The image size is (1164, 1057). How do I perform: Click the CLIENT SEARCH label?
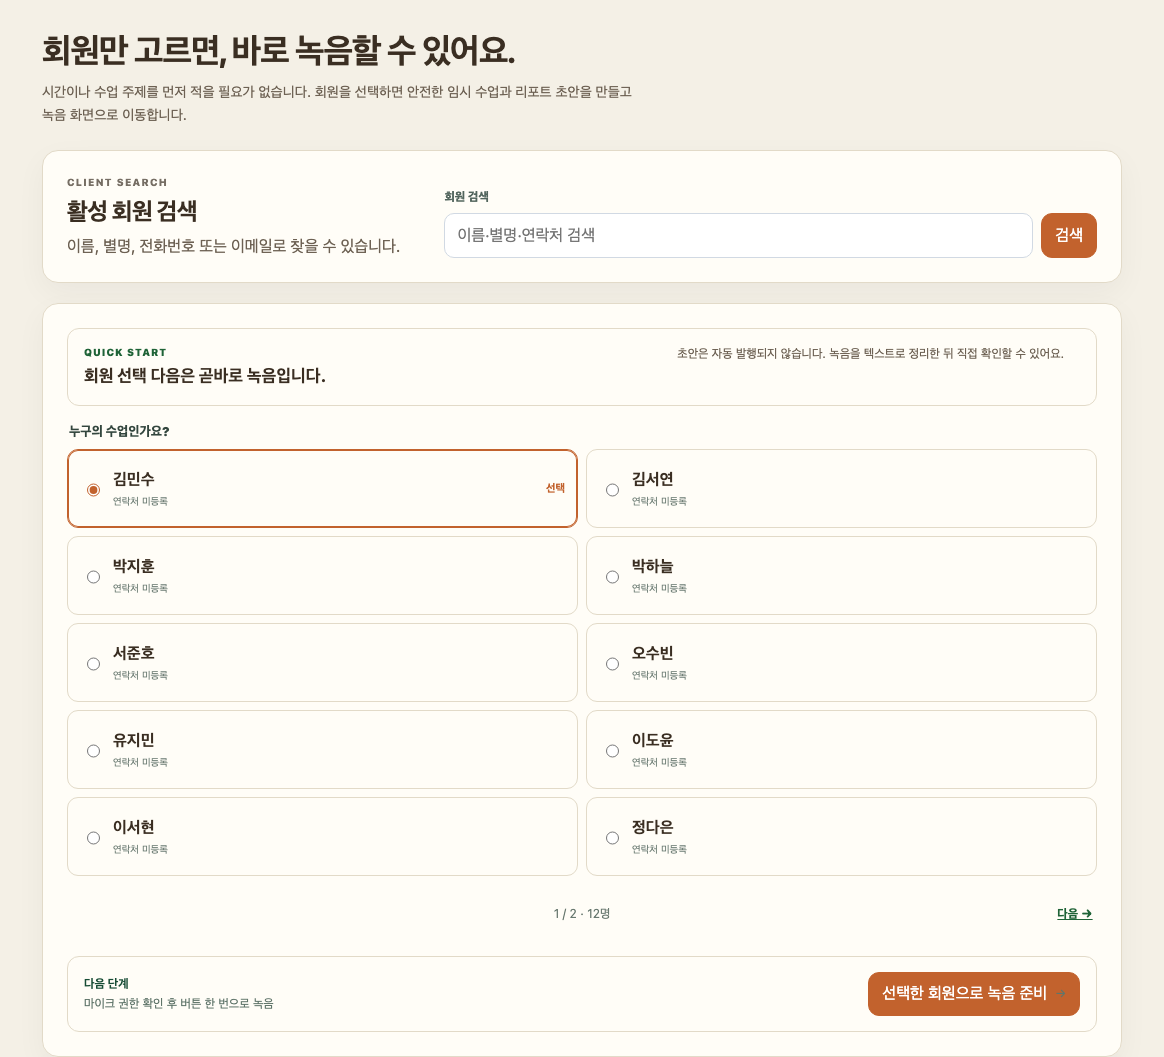click(117, 183)
